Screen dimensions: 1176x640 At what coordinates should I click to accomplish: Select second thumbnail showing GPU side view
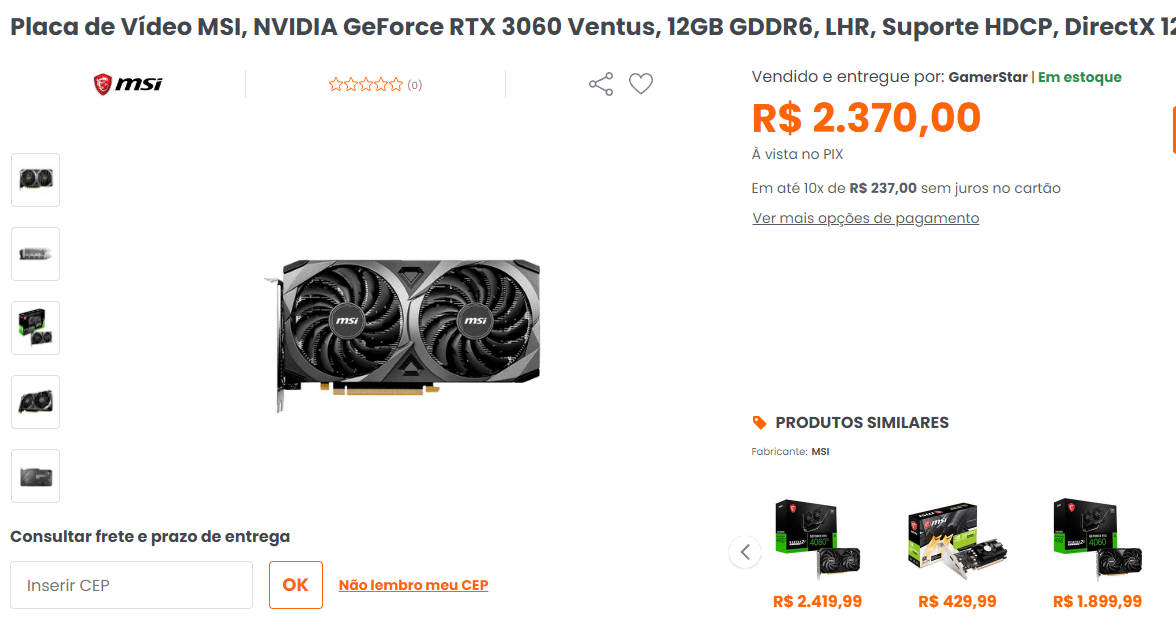click(35, 254)
